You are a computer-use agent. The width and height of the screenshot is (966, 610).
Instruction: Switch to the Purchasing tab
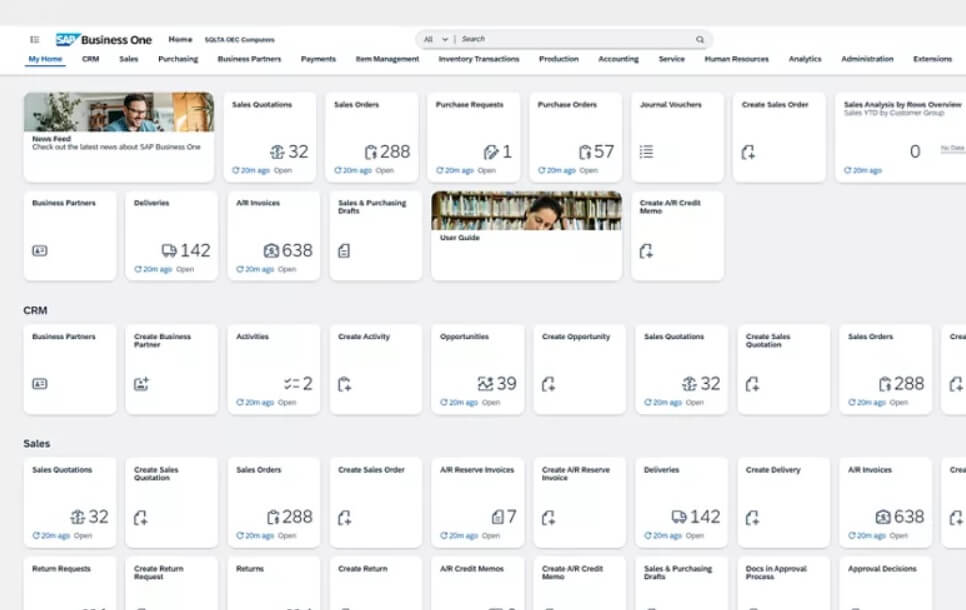click(x=178, y=59)
